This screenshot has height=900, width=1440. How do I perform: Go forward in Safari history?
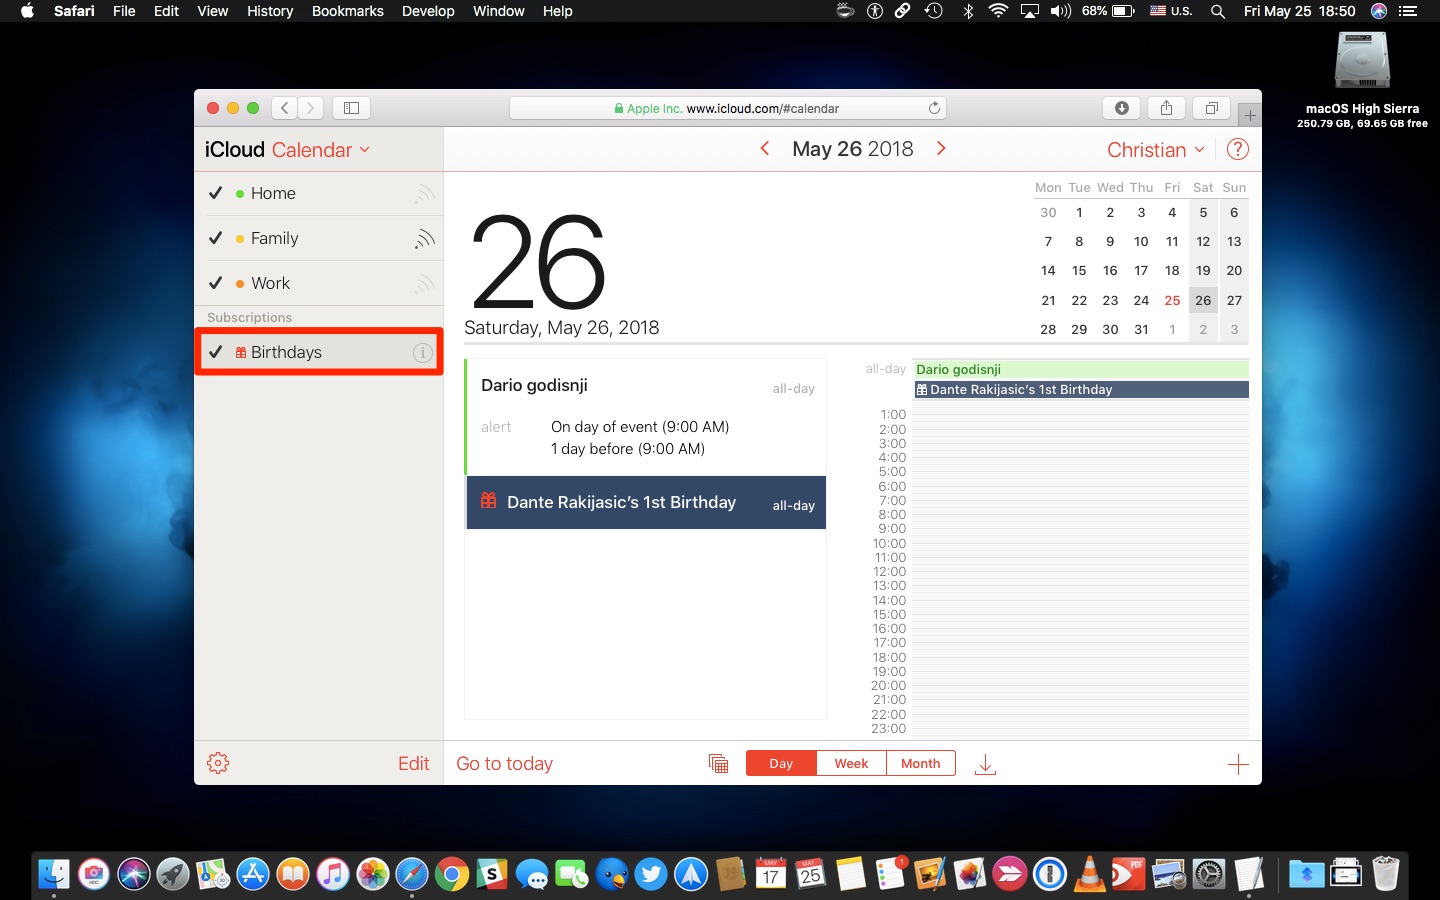[311, 108]
